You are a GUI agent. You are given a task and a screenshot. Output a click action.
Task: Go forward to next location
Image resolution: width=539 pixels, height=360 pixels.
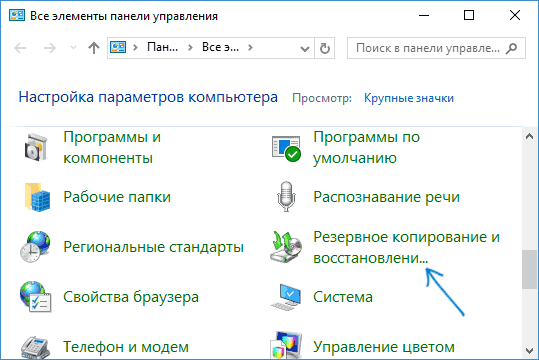coord(50,48)
